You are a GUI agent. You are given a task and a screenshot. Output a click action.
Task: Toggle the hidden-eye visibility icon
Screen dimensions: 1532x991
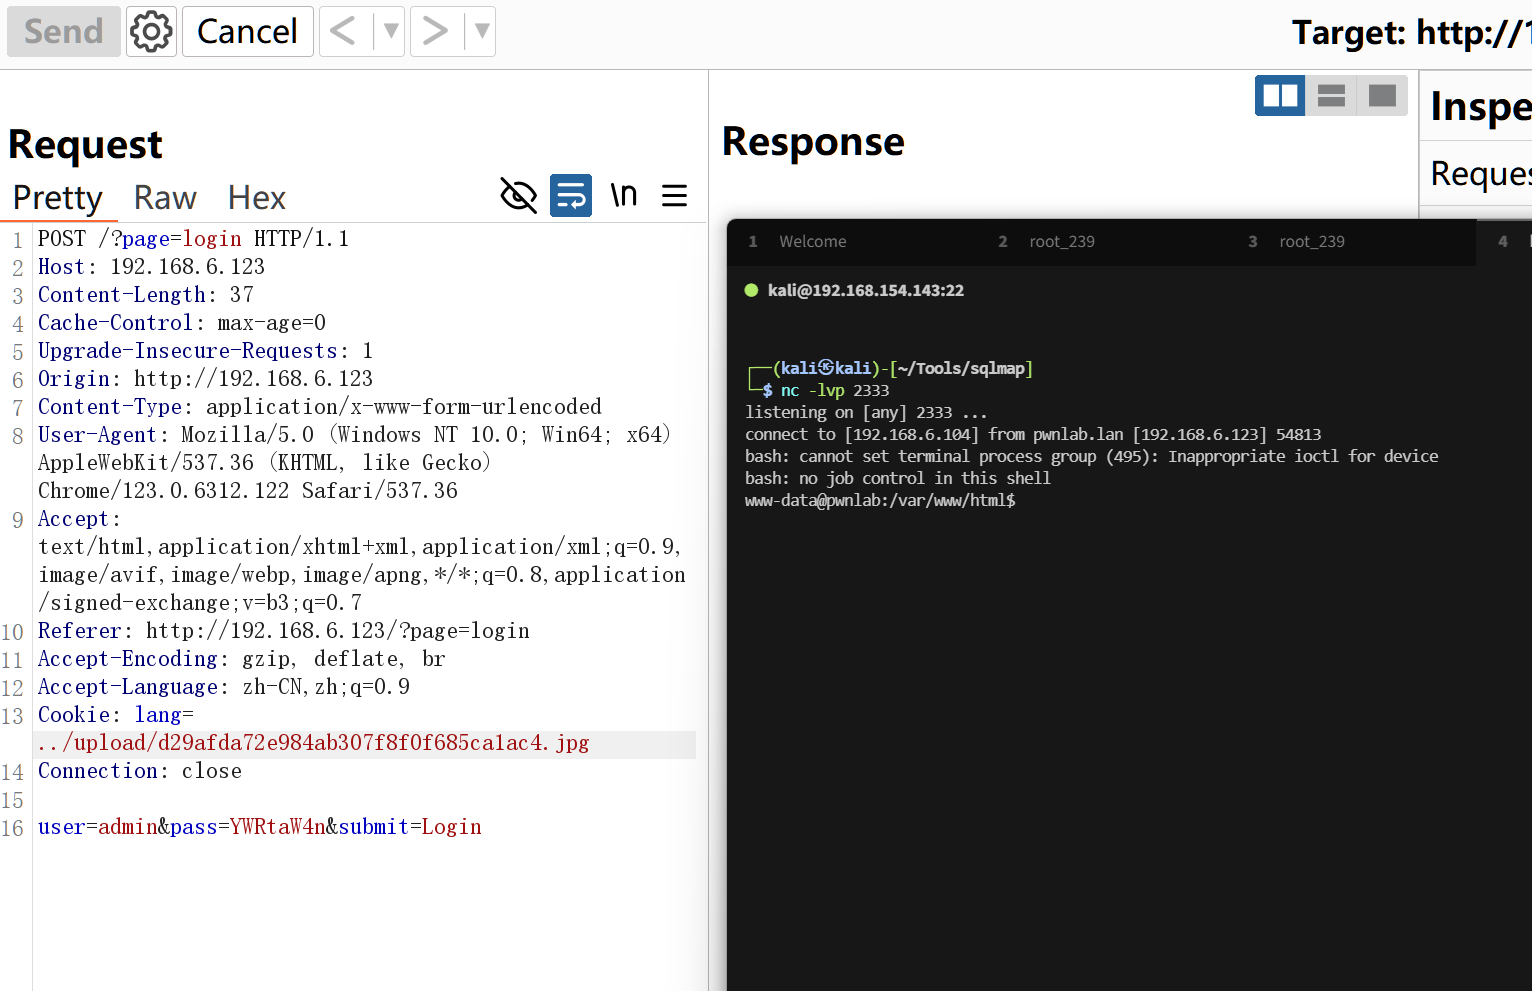(518, 195)
